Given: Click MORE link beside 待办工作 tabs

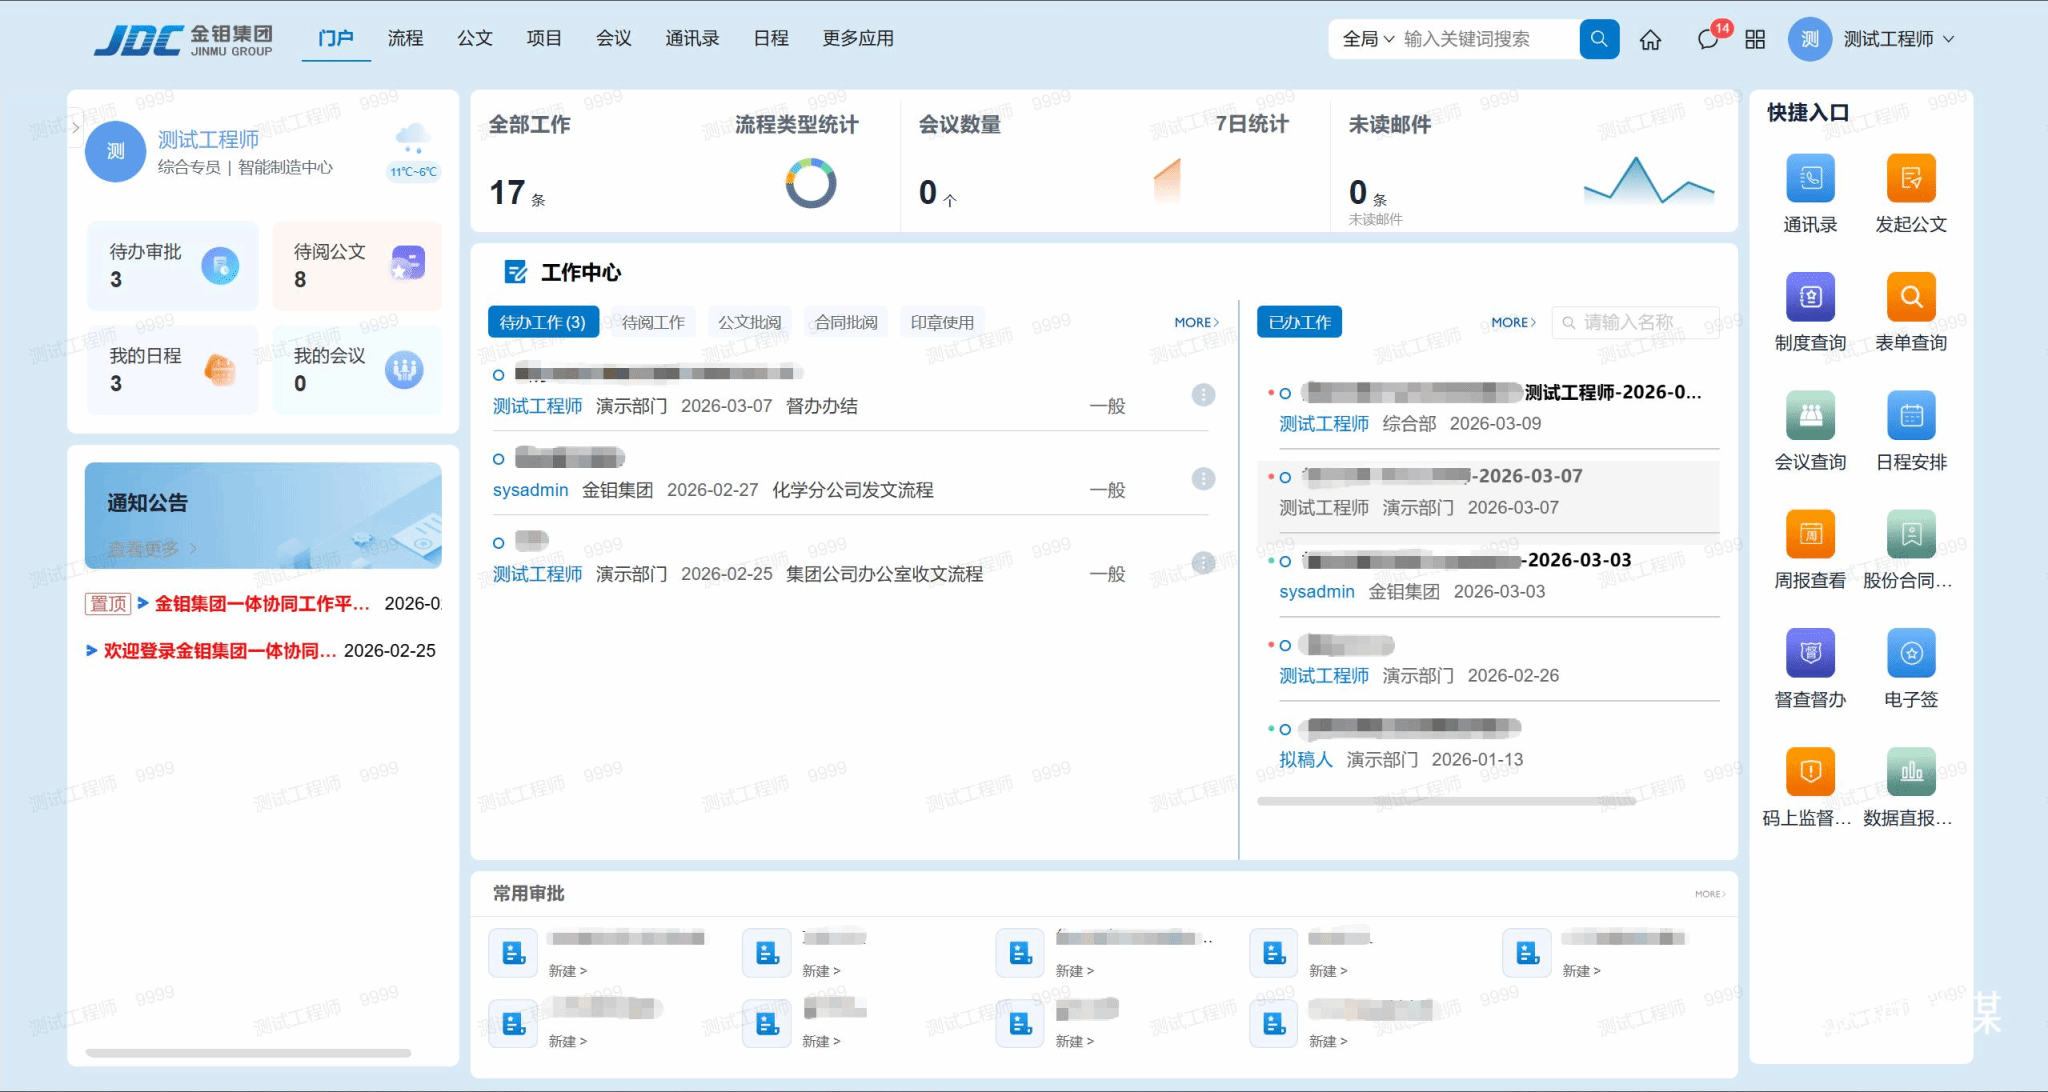Looking at the screenshot, I should (1196, 322).
